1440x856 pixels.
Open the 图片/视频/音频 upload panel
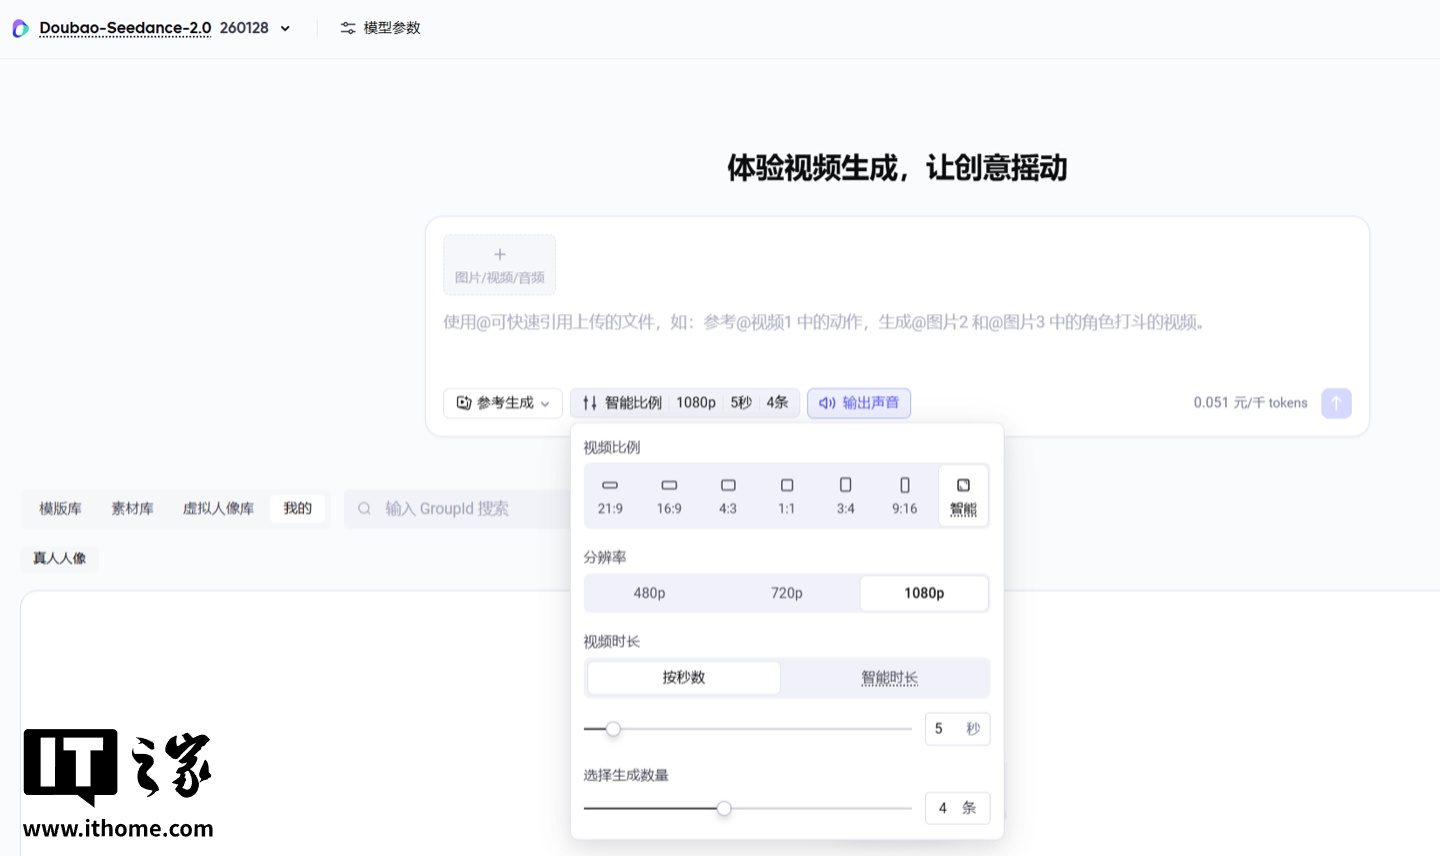[499, 263]
